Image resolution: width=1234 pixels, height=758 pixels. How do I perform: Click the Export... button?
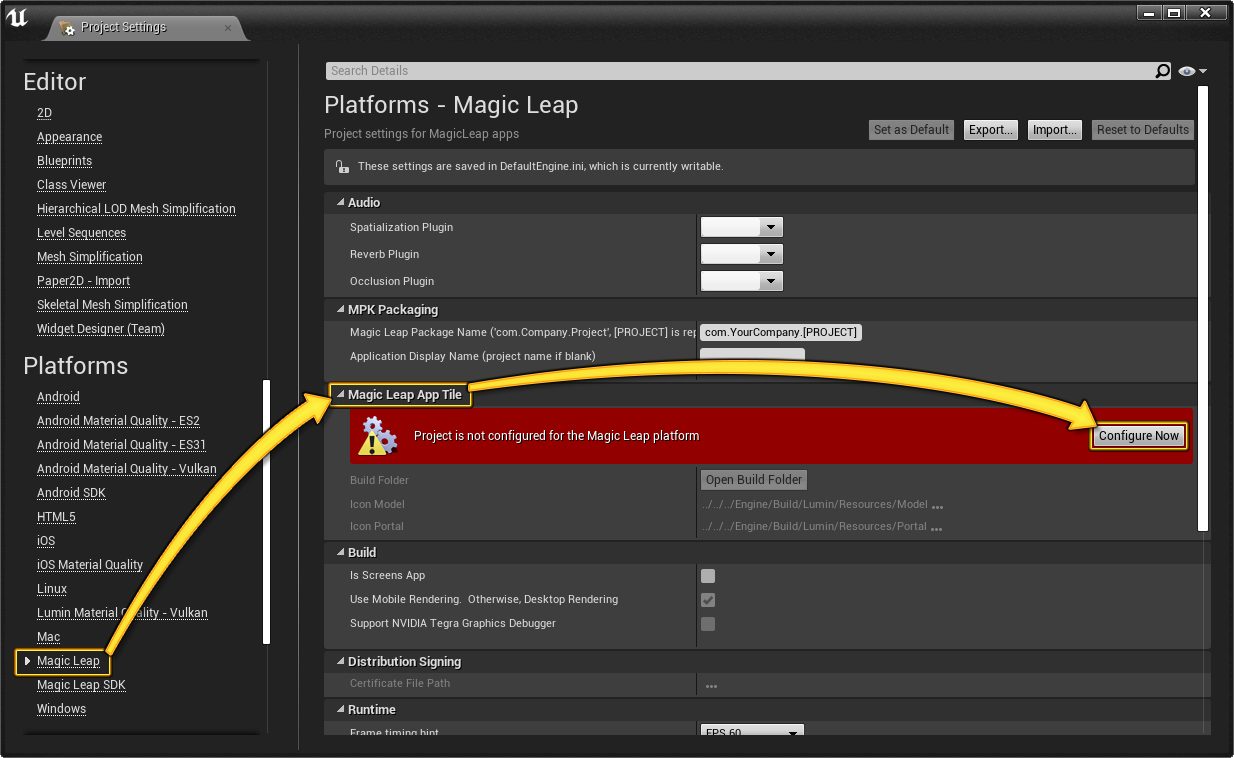(x=991, y=130)
